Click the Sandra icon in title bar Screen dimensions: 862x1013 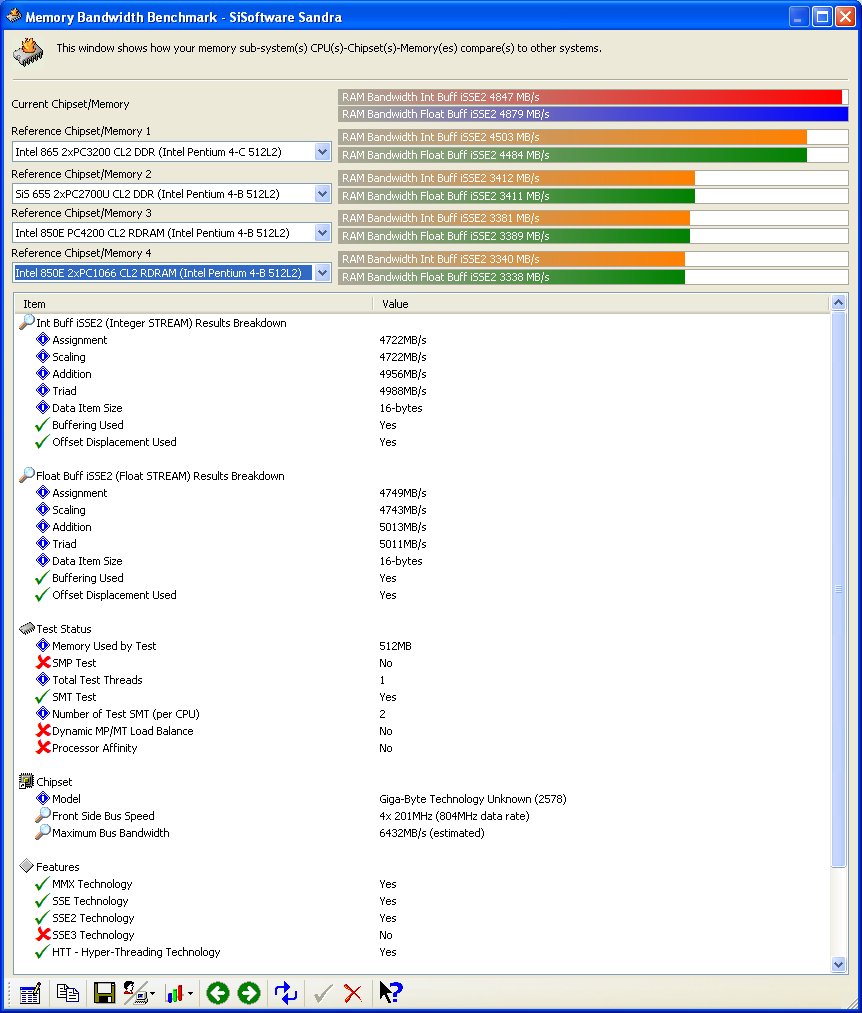point(13,16)
